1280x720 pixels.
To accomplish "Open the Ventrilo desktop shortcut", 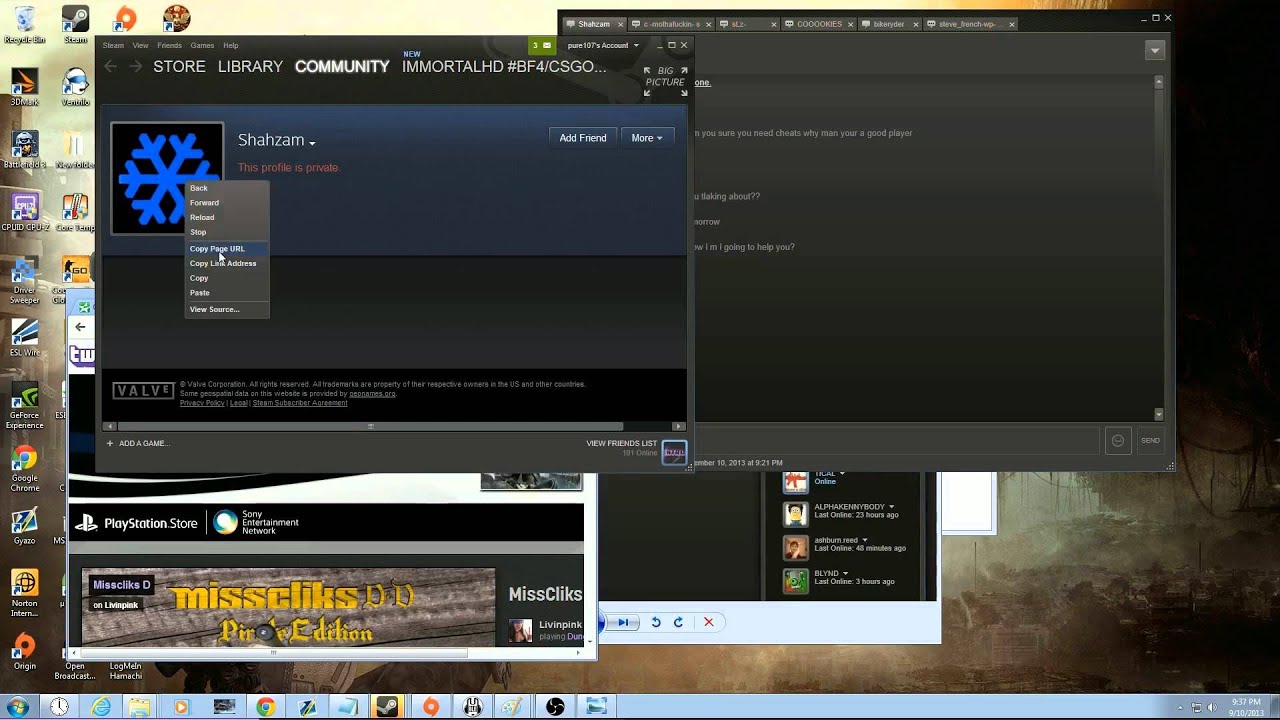I will (x=75, y=86).
